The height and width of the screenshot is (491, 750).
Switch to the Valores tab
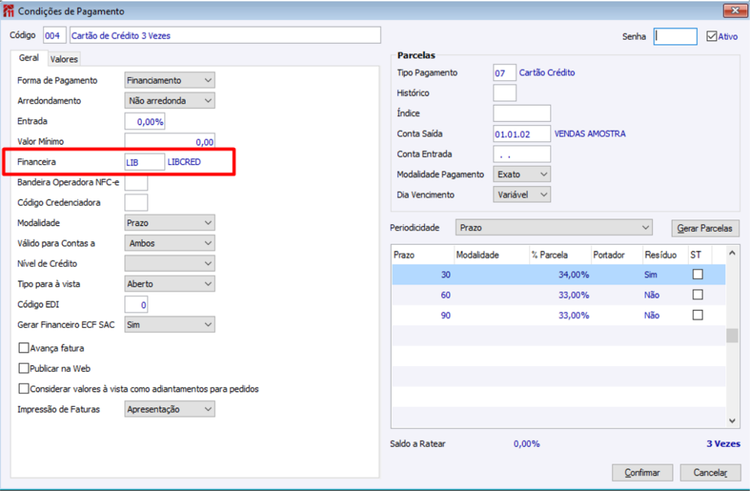(64, 59)
